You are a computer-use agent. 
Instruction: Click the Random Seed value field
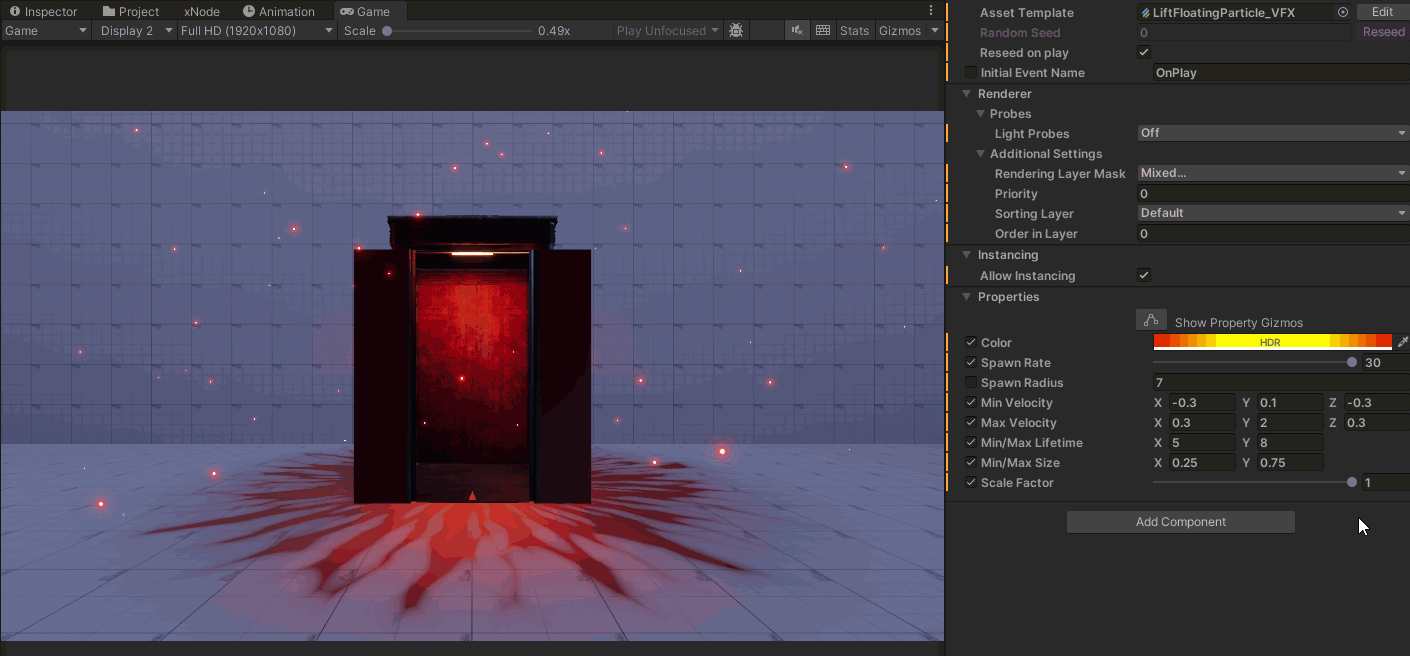tap(1245, 32)
